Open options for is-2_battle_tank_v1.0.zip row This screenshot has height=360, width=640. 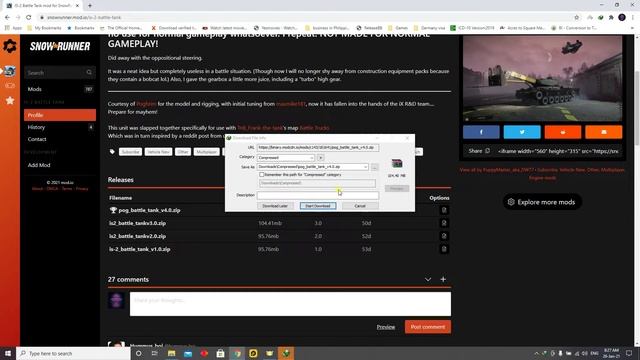(444, 249)
